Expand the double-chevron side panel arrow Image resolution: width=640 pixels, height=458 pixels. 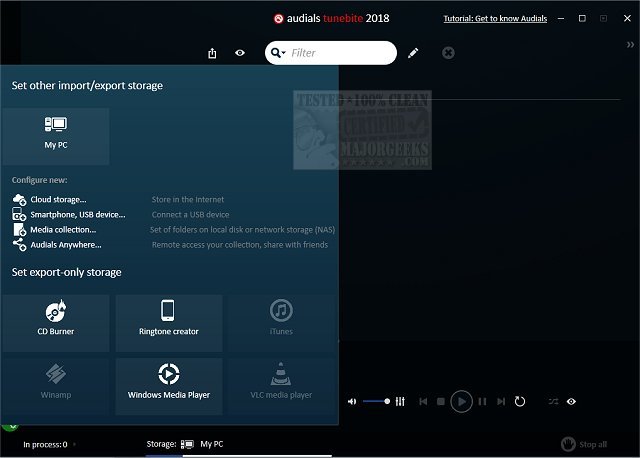click(x=630, y=44)
